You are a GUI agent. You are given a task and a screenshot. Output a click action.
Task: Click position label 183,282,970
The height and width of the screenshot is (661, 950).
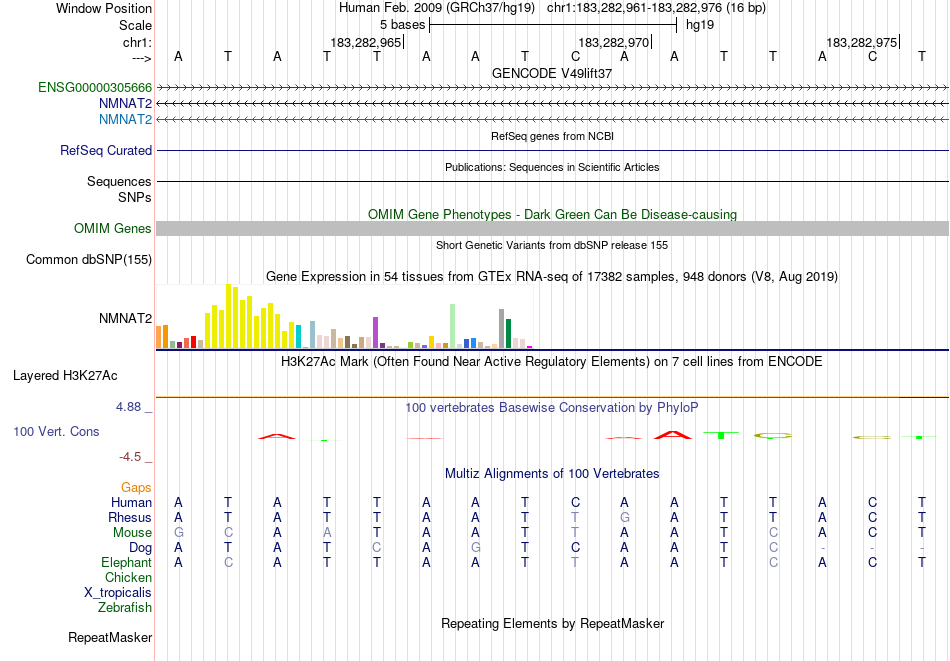coord(614,42)
